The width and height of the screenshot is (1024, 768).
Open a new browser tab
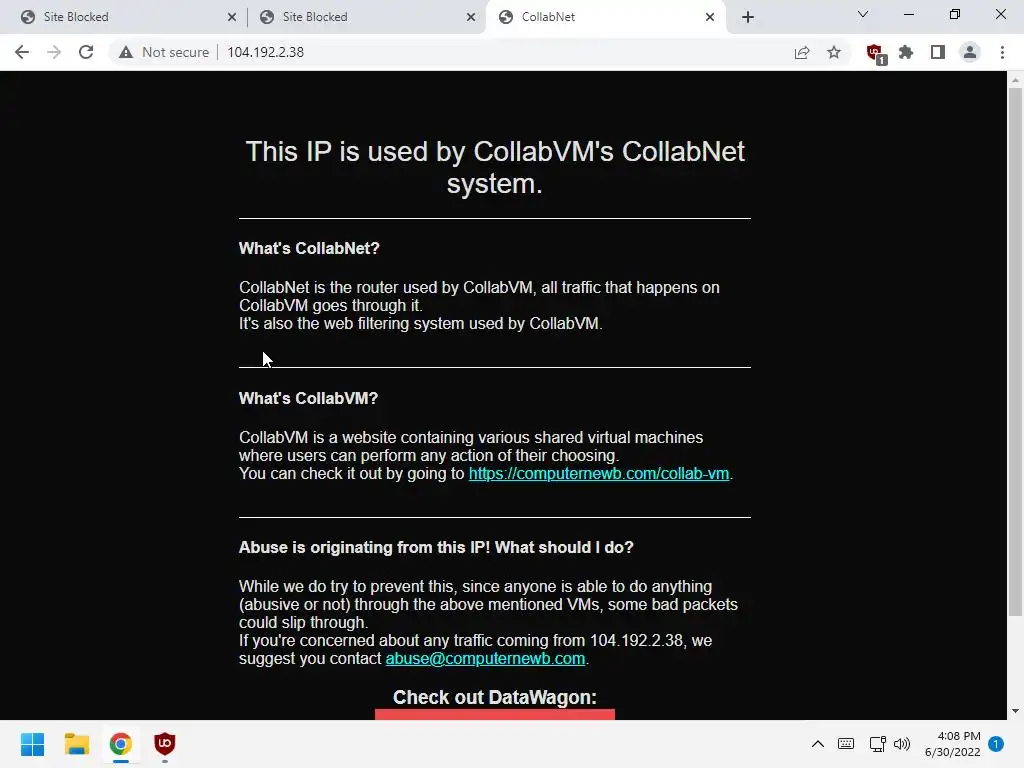748,17
